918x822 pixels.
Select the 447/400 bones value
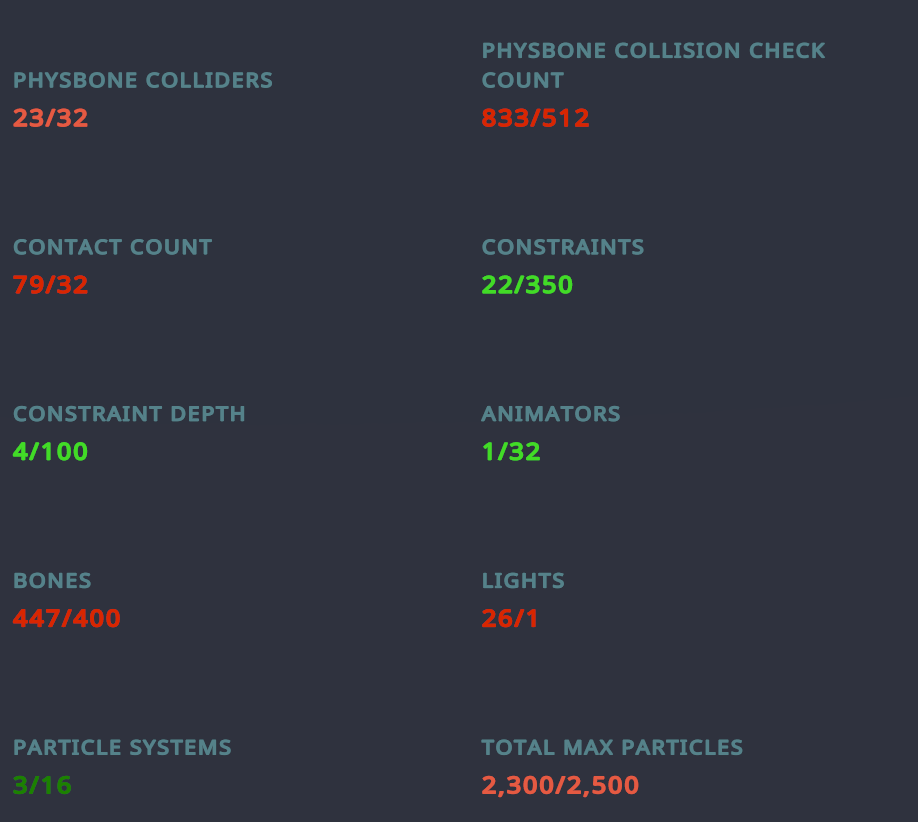tap(67, 619)
